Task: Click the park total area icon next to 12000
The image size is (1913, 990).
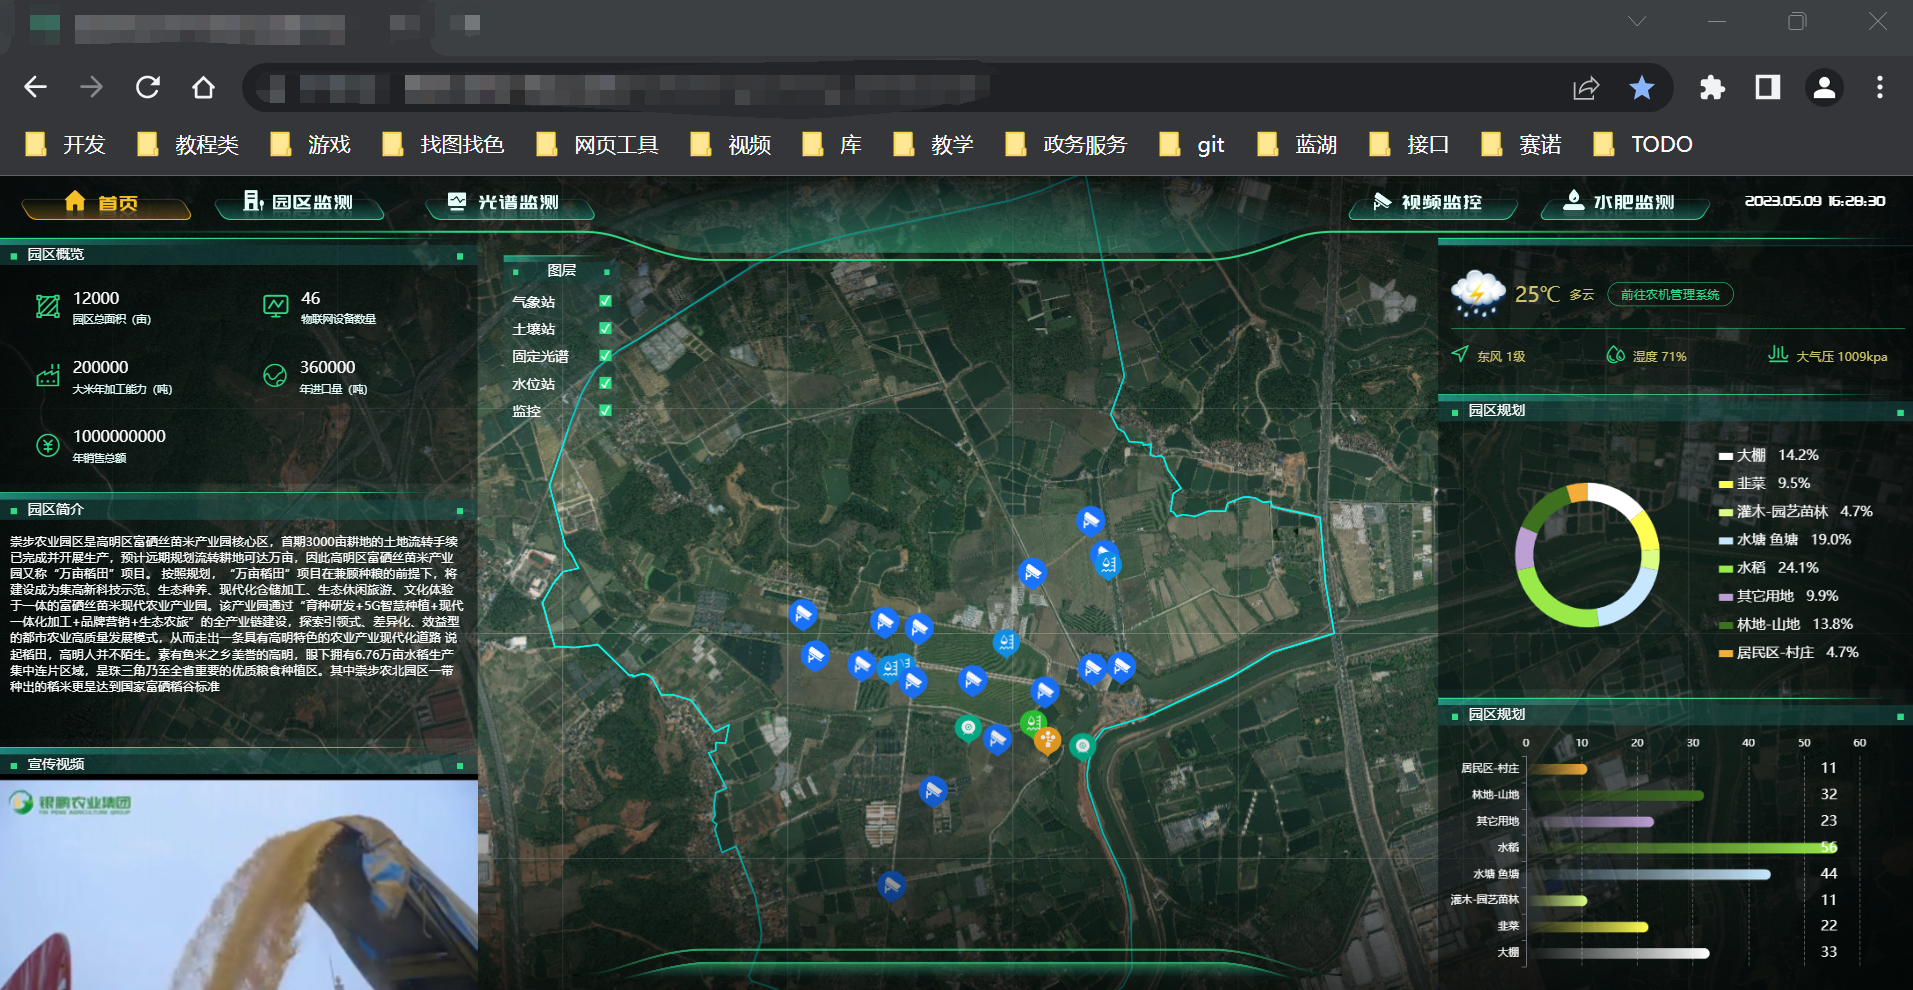Action: [48, 307]
